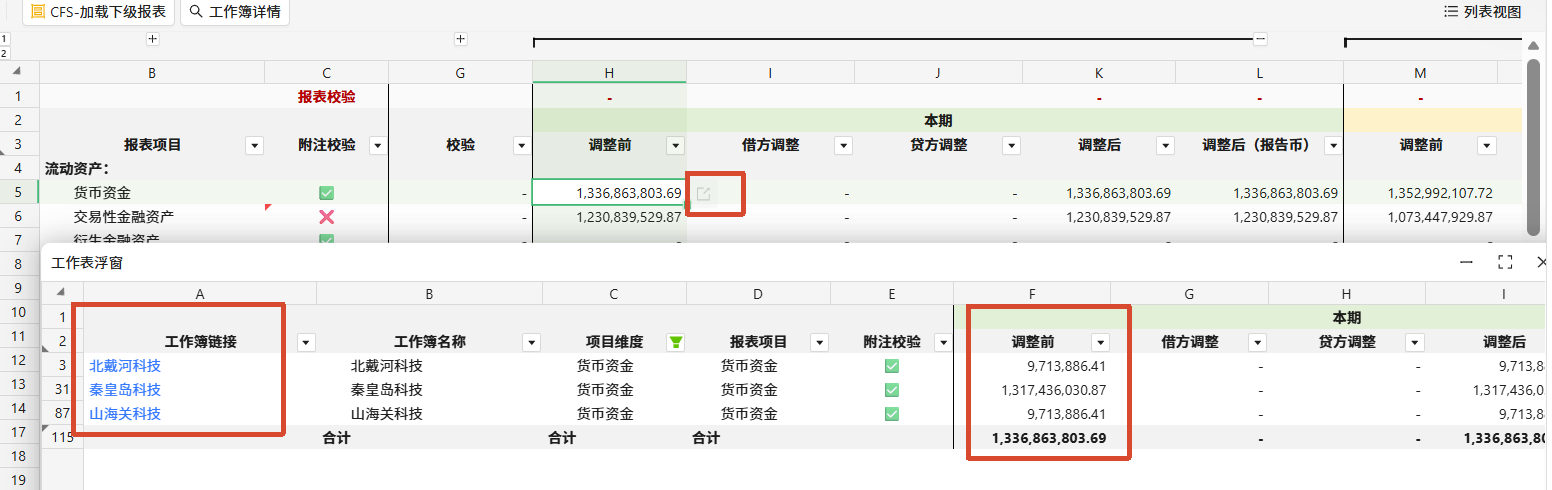Screen dimensions: 1552x490
Task: Open 工作簿详情 with the magnifier button
Action: pos(235,12)
